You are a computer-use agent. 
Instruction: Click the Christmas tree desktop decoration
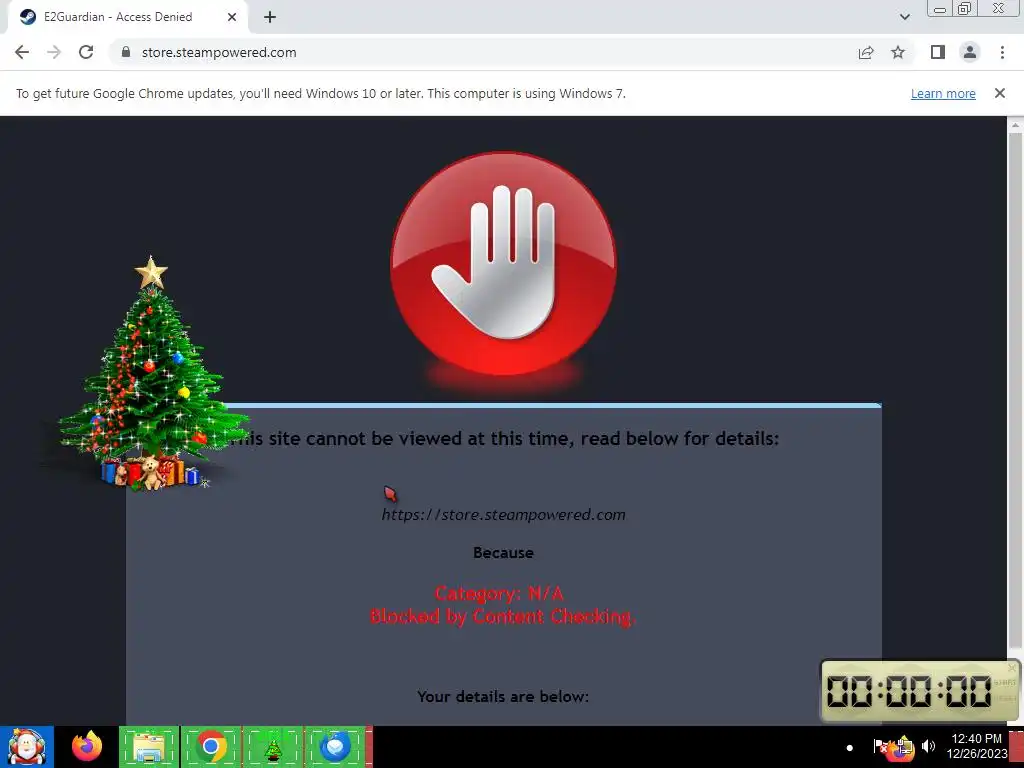[x=150, y=374]
